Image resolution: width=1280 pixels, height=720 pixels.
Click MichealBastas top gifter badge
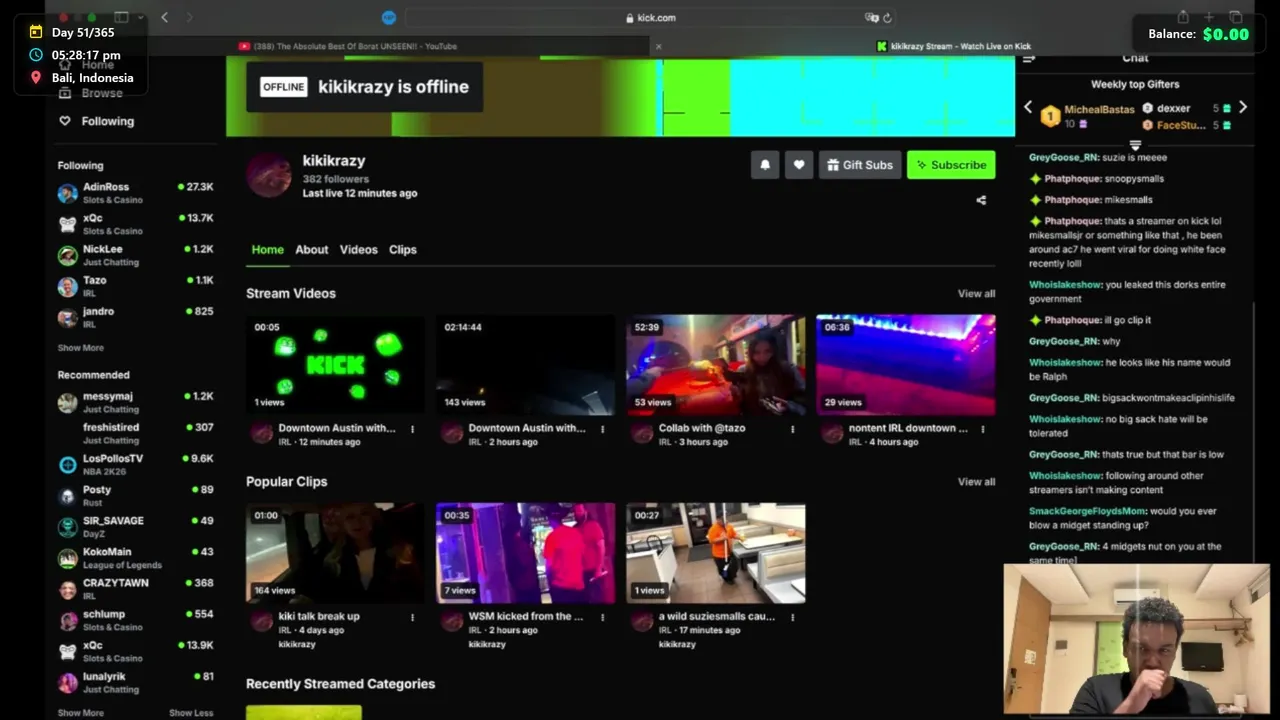tap(1050, 116)
